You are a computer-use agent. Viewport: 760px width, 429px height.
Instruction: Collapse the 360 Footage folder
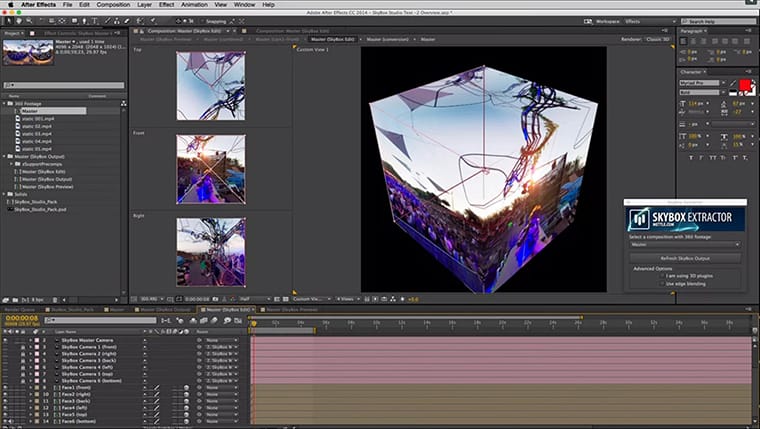(x=4, y=104)
